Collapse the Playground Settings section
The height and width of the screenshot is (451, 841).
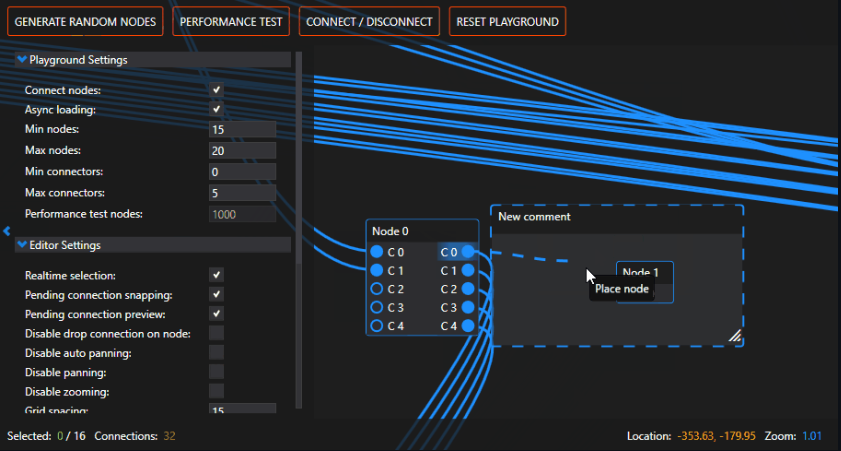coord(22,60)
